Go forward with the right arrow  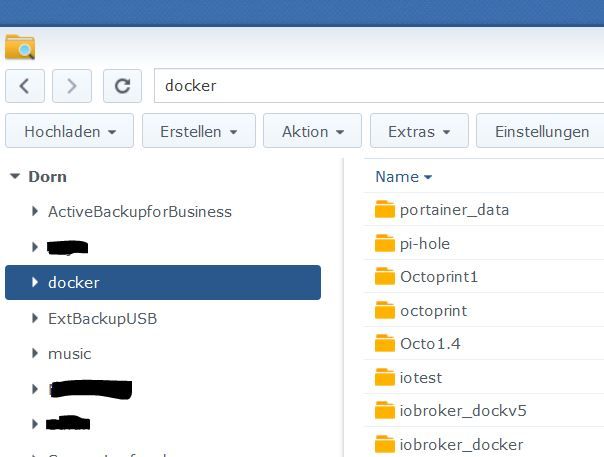click(x=72, y=86)
